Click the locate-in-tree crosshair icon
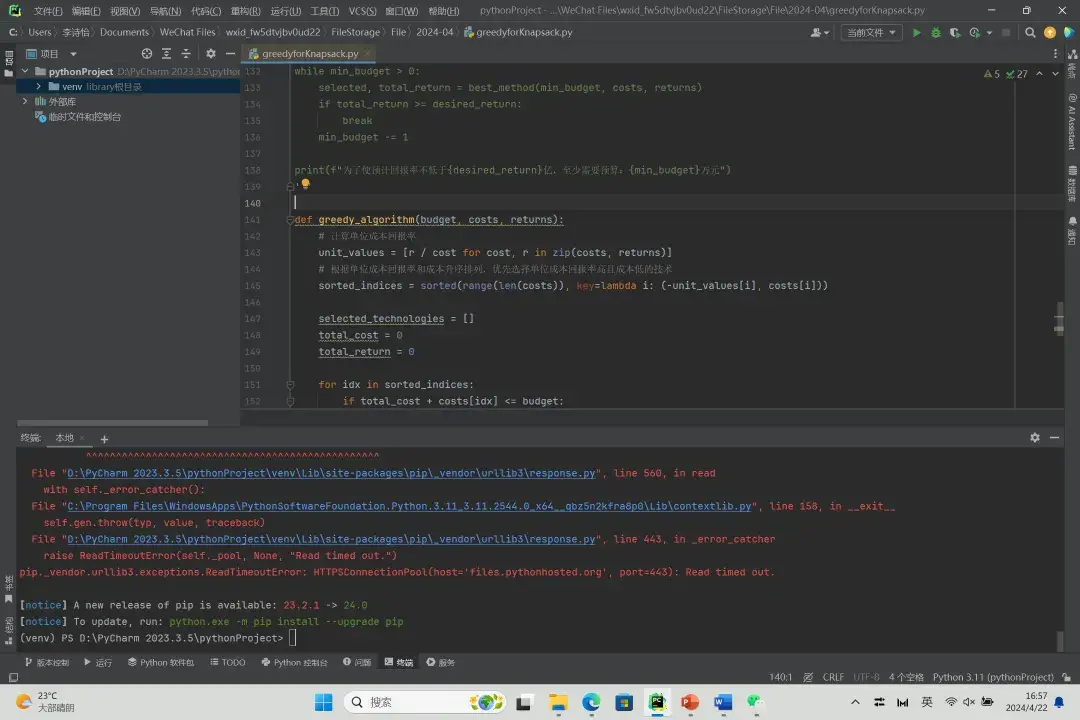The height and width of the screenshot is (720, 1080). [147, 54]
